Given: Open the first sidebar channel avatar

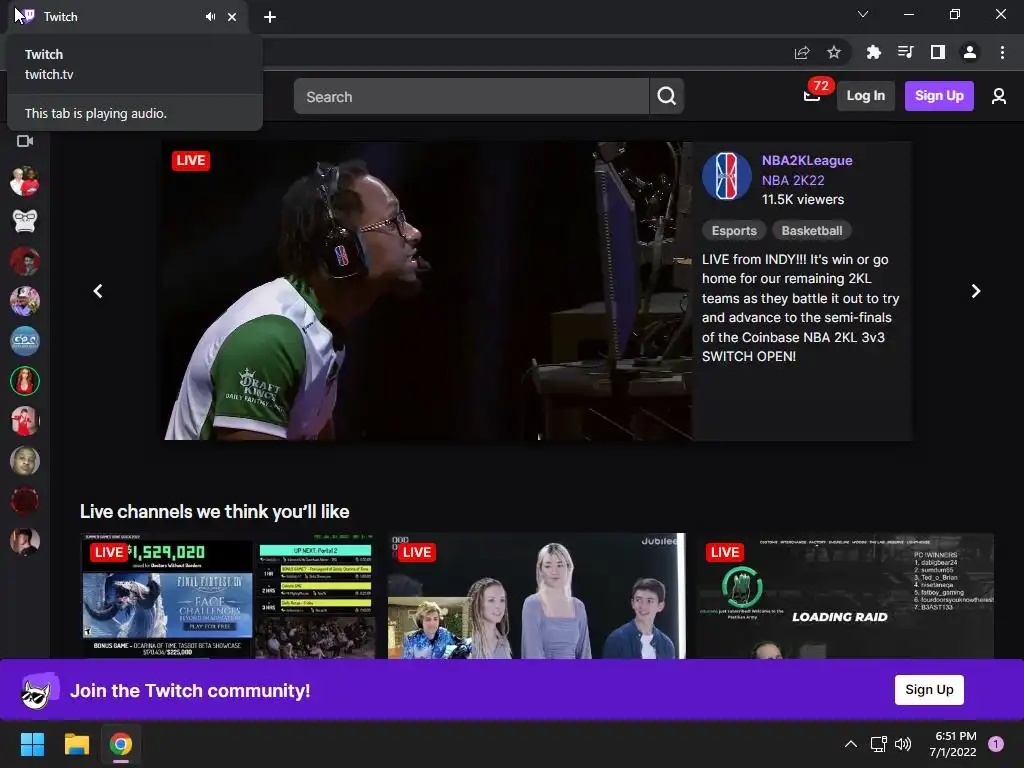Looking at the screenshot, I should pyautogui.click(x=25, y=181).
